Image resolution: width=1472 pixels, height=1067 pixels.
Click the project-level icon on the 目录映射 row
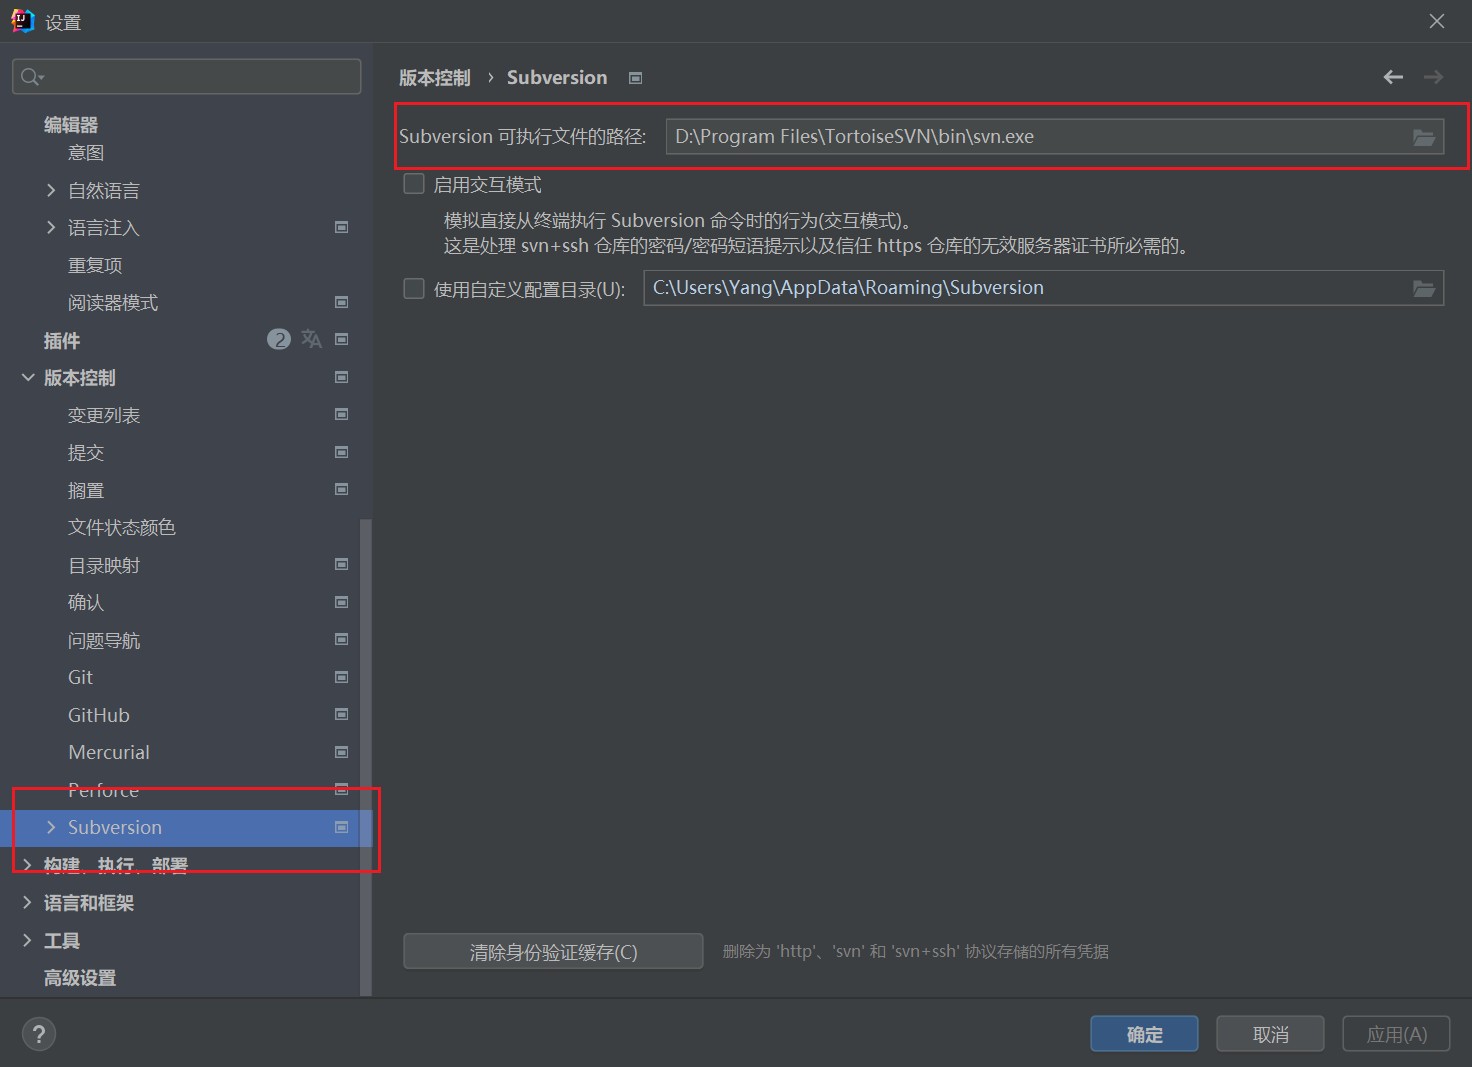click(341, 564)
